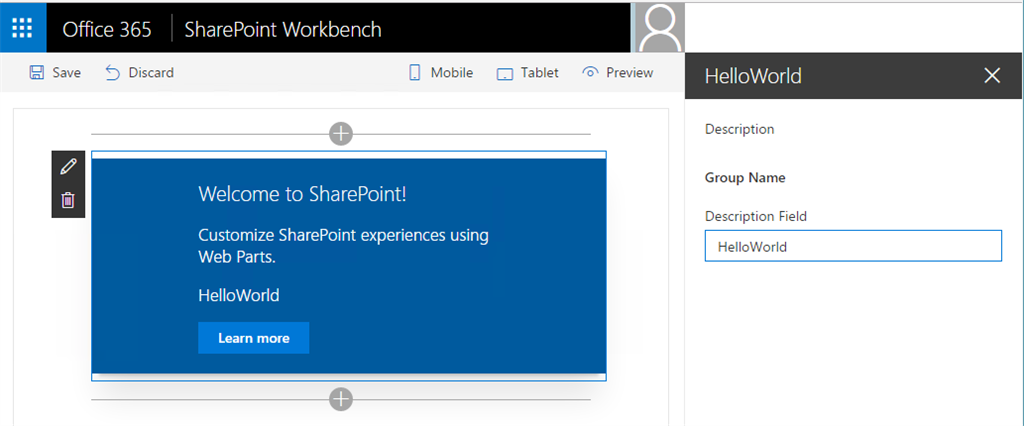Switch to Mobile view

coord(440,72)
